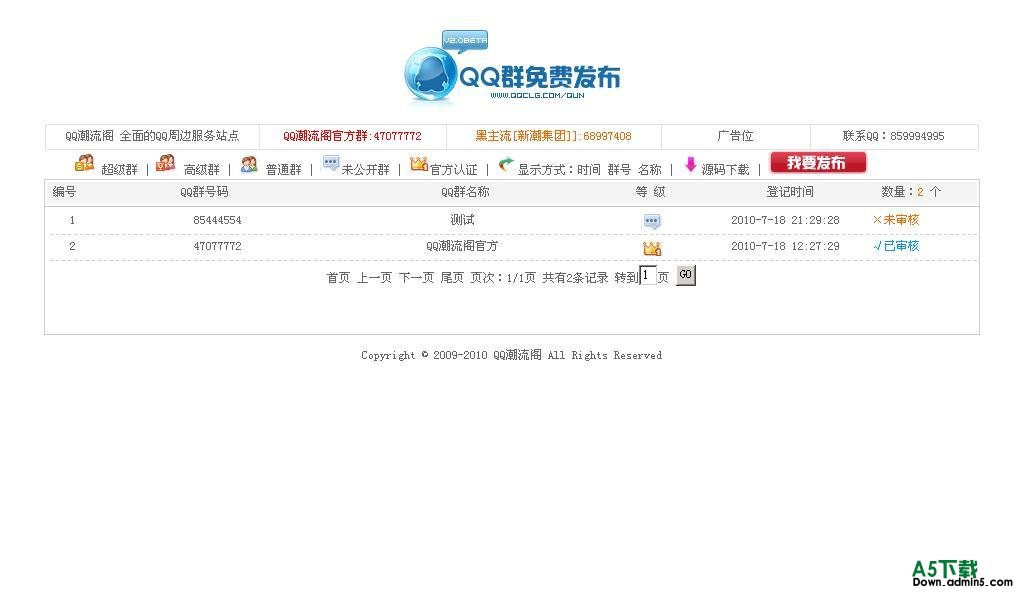Go to 尾页 last page

coord(452,278)
